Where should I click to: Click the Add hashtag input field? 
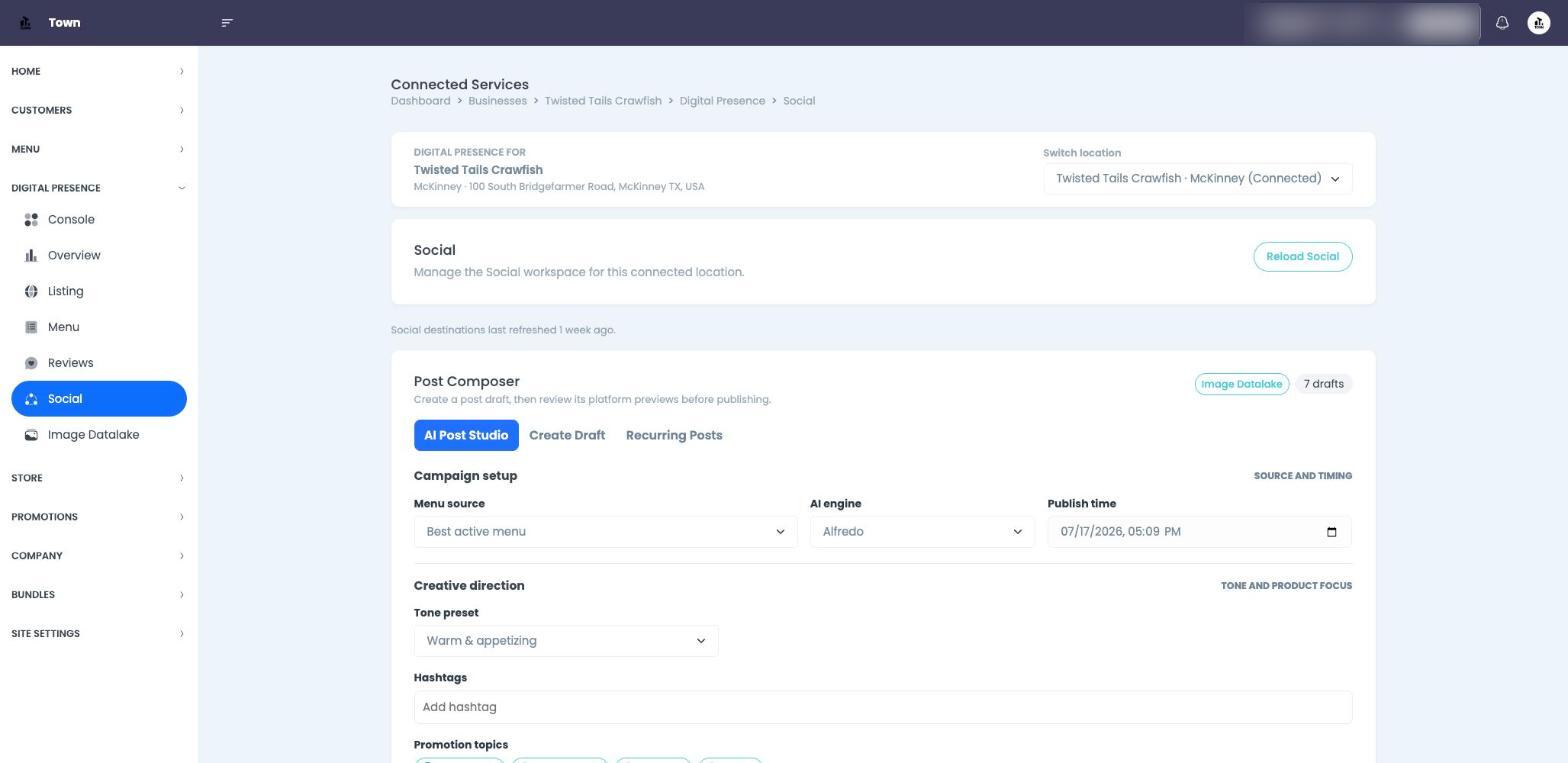point(883,707)
